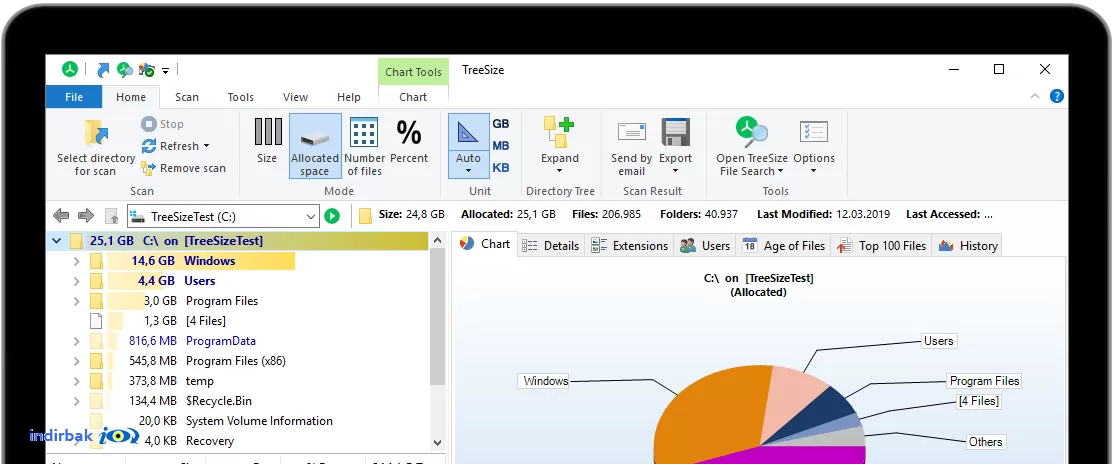
Task: Expand the $Recycle.Bin folder node
Action: coord(77,401)
